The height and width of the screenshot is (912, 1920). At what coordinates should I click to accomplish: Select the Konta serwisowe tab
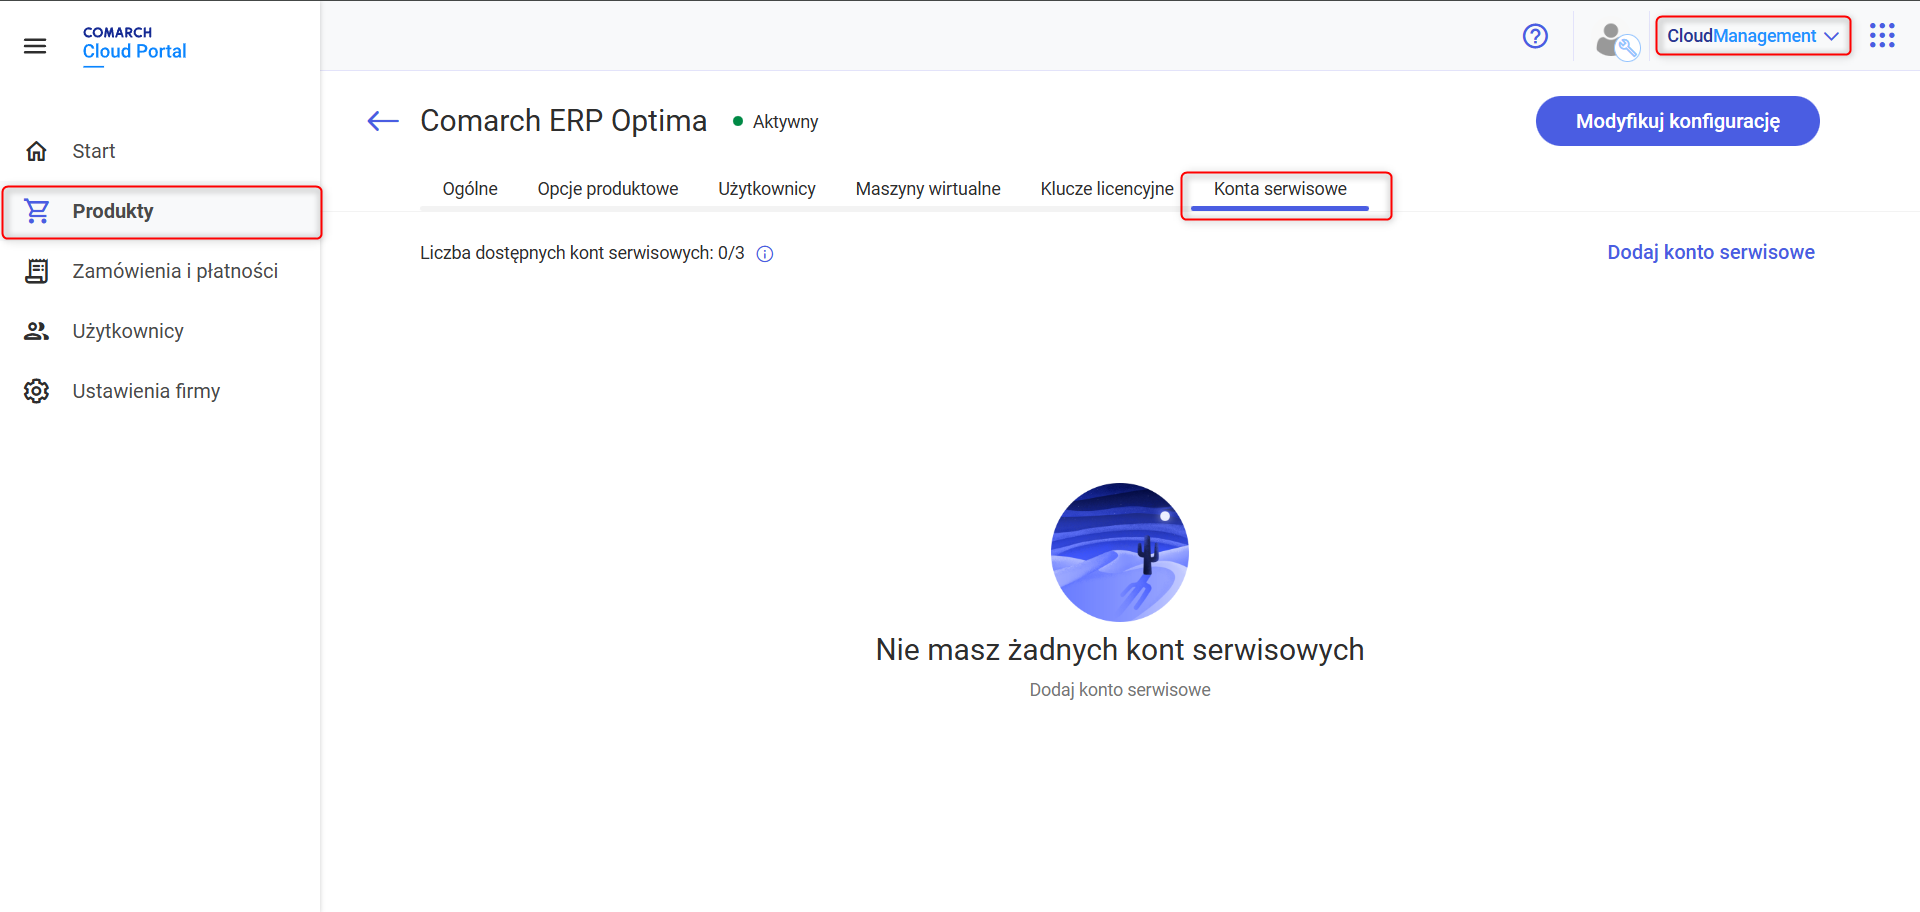(x=1280, y=189)
